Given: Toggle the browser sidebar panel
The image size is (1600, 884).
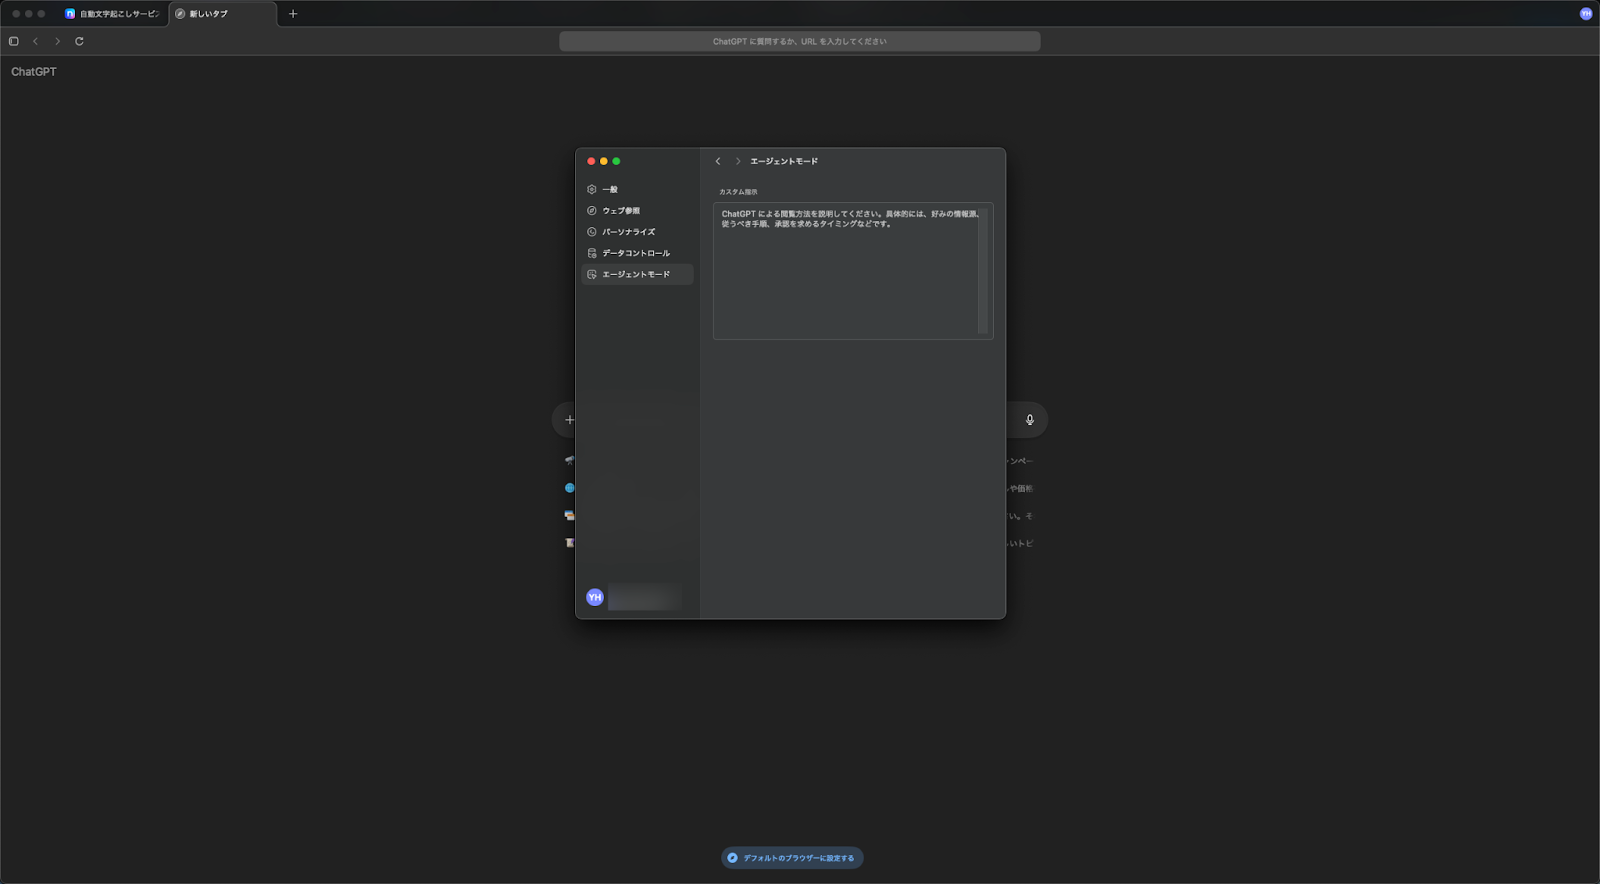Looking at the screenshot, I should point(14,41).
